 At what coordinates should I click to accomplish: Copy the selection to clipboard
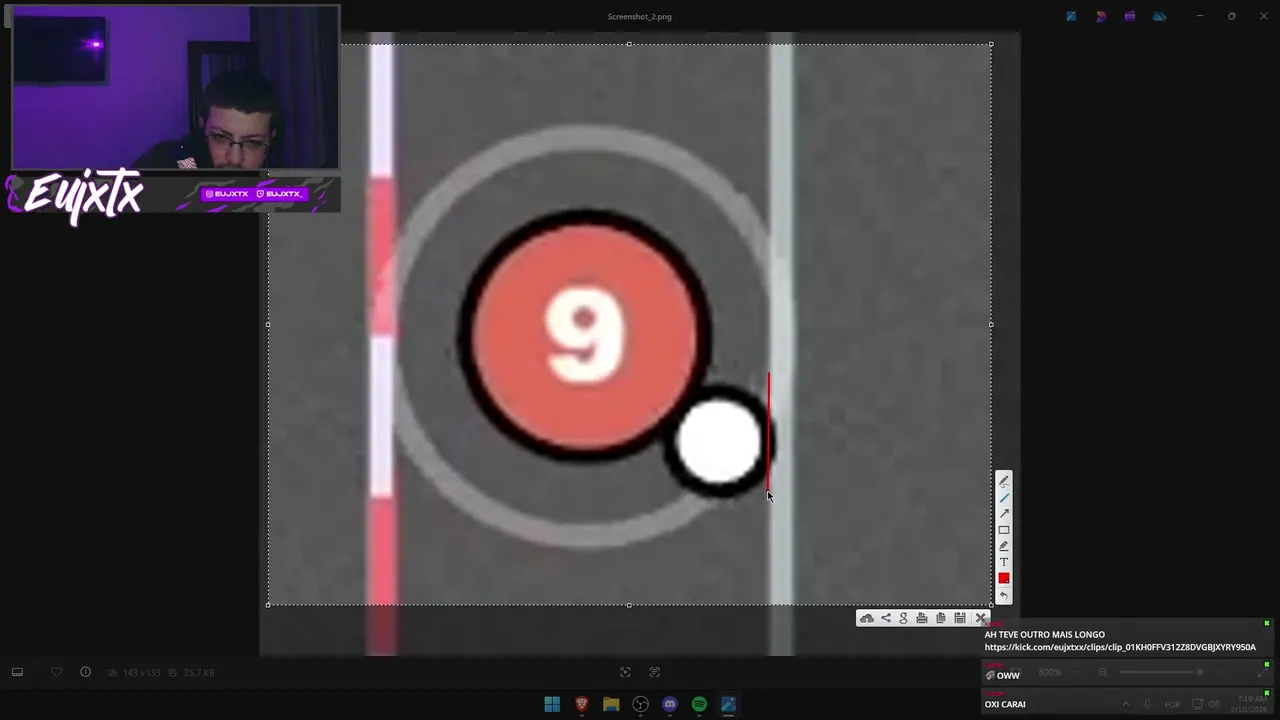click(x=941, y=618)
